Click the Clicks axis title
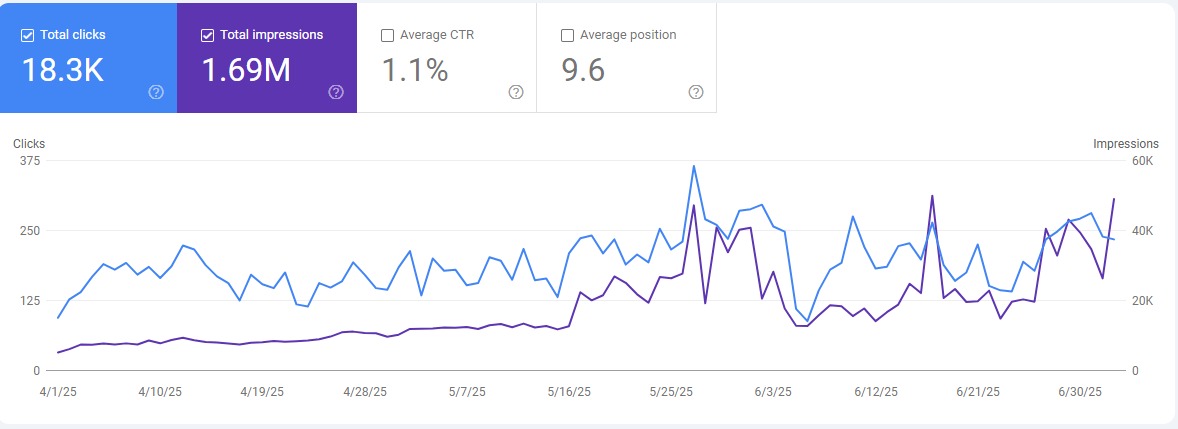This screenshot has height=429, width=1178. (29, 144)
